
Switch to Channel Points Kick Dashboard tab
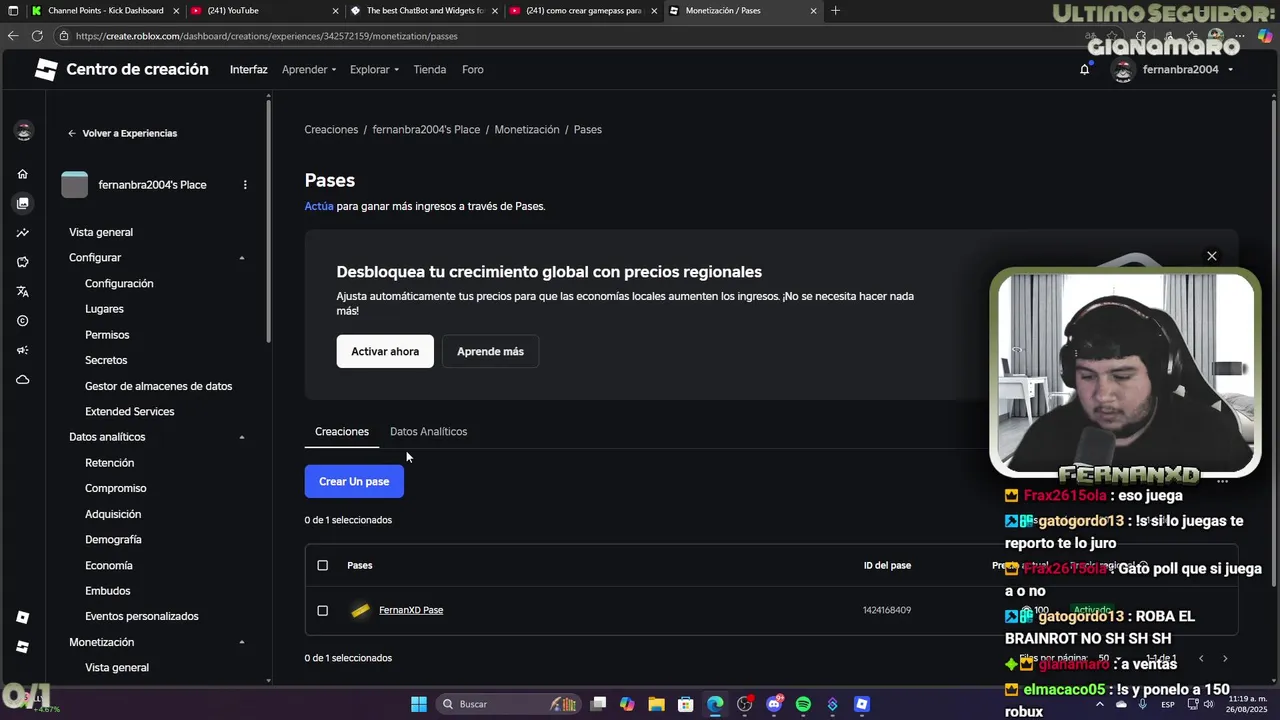click(105, 11)
